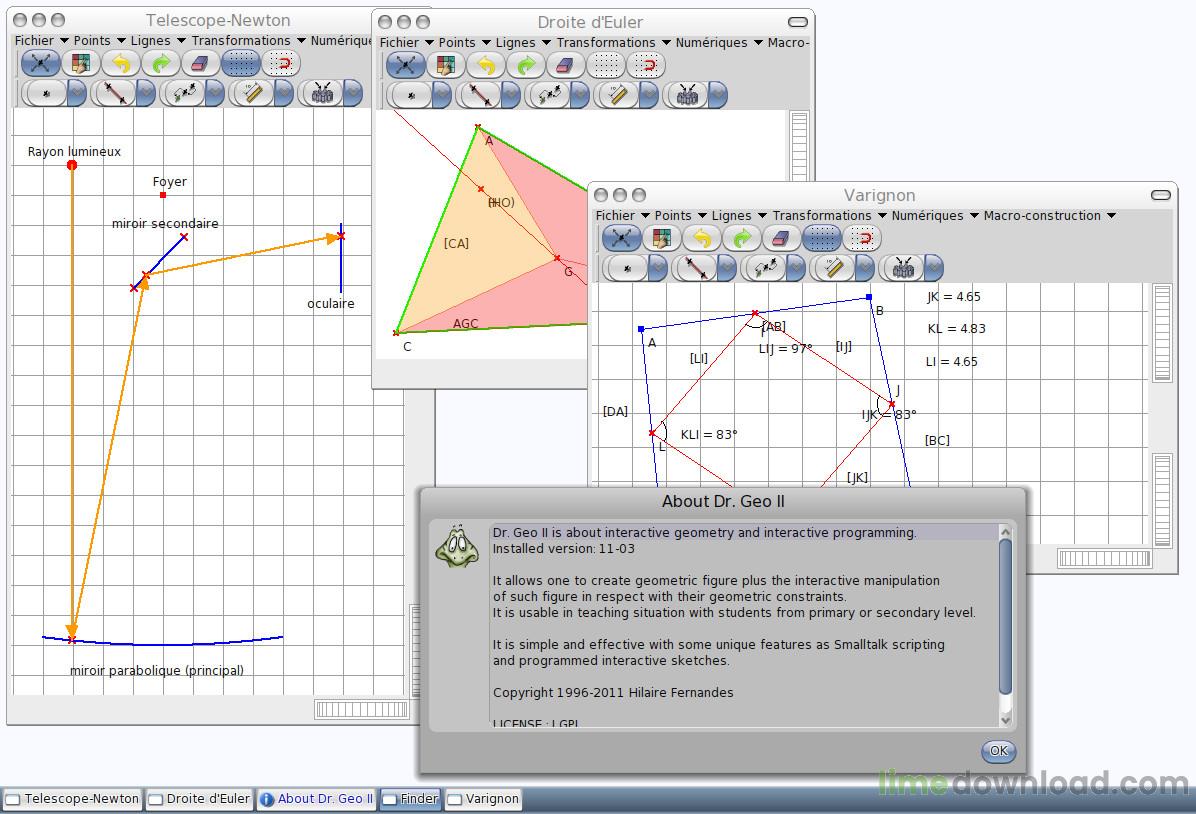
Task: Expand the macro tool dropdown in Droite d'Euler
Action: click(x=718, y=95)
